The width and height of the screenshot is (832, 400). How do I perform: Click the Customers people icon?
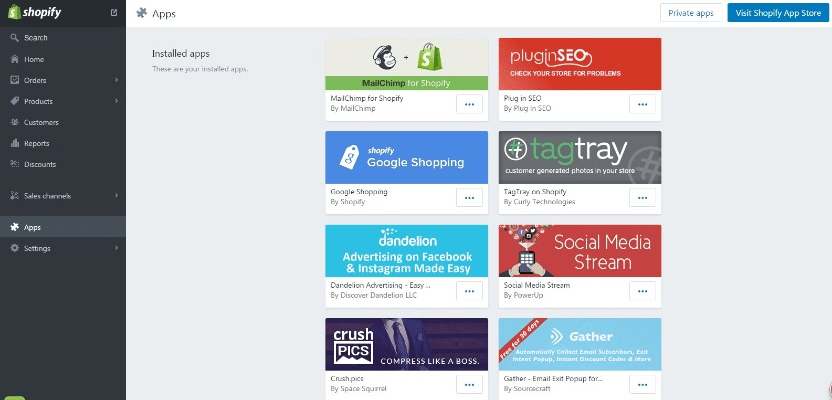coord(14,122)
